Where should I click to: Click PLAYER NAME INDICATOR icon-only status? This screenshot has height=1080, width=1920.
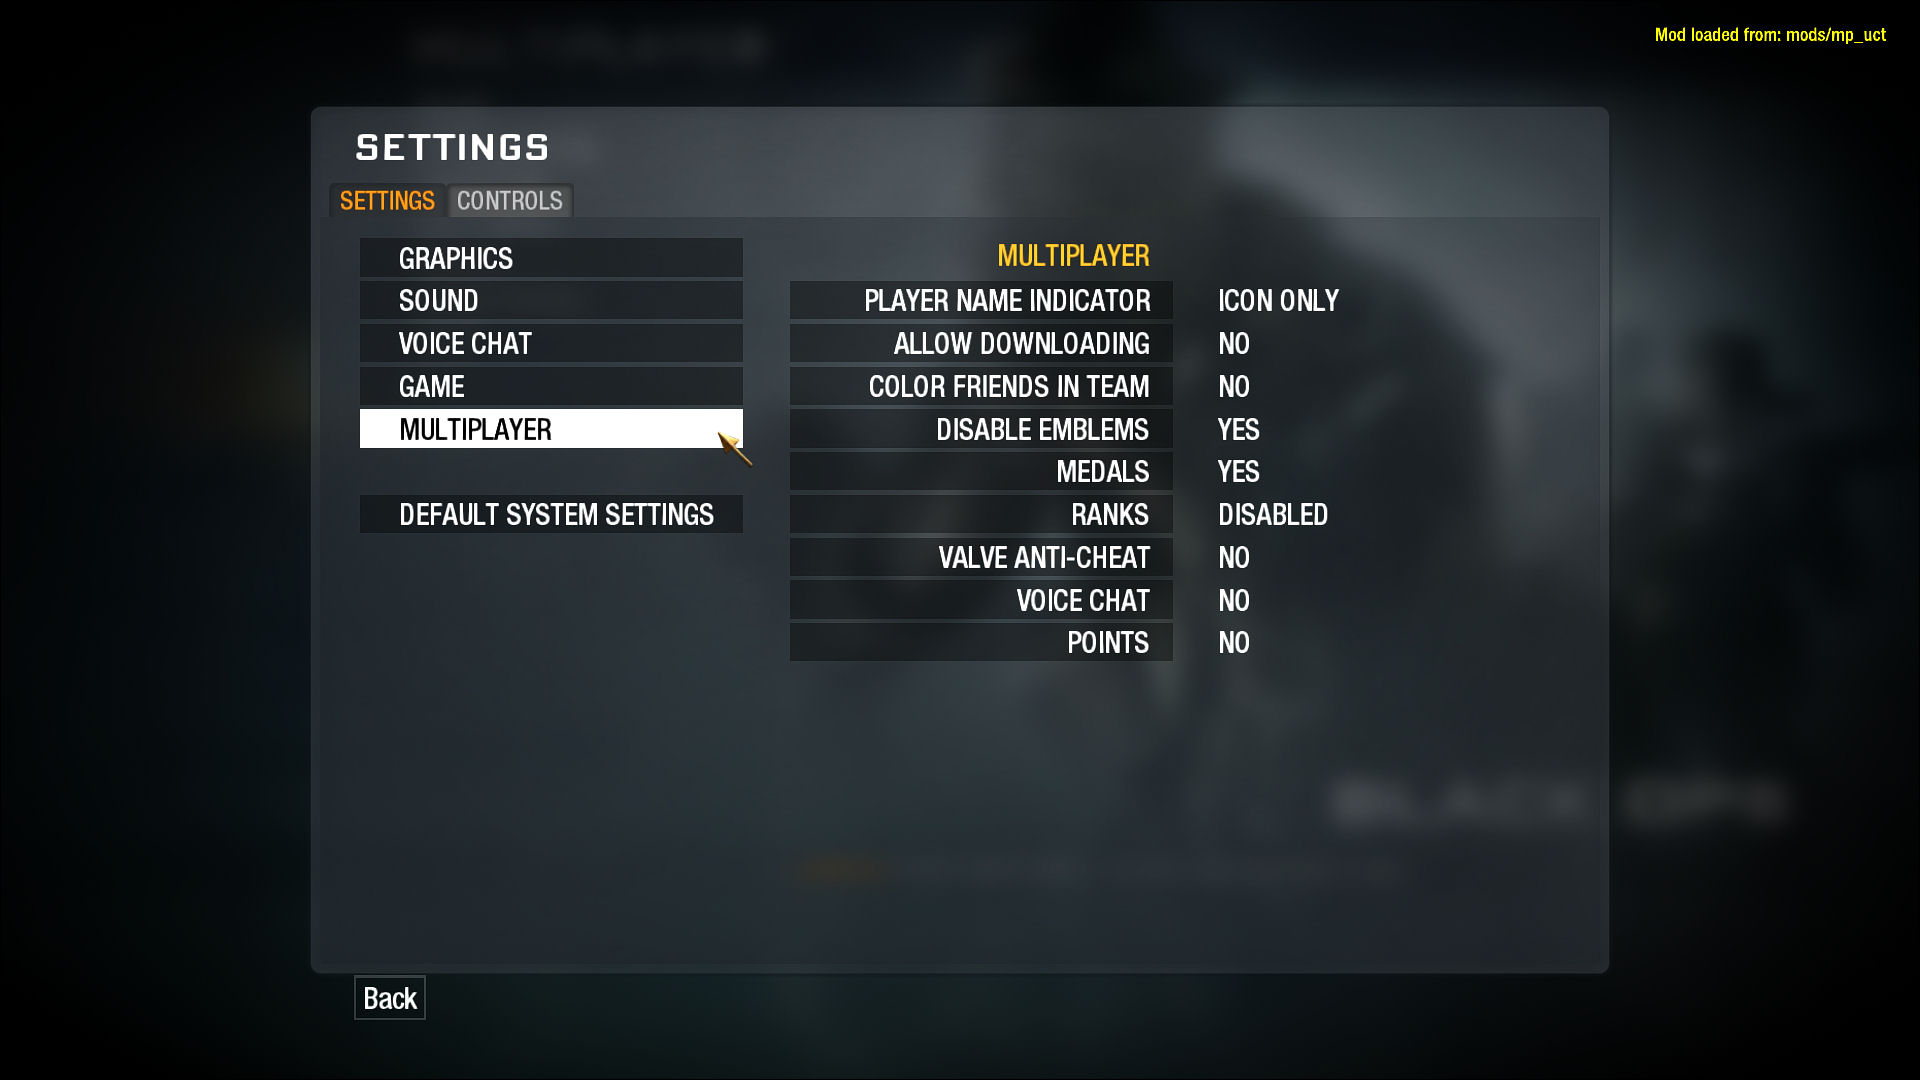[x=1276, y=301]
